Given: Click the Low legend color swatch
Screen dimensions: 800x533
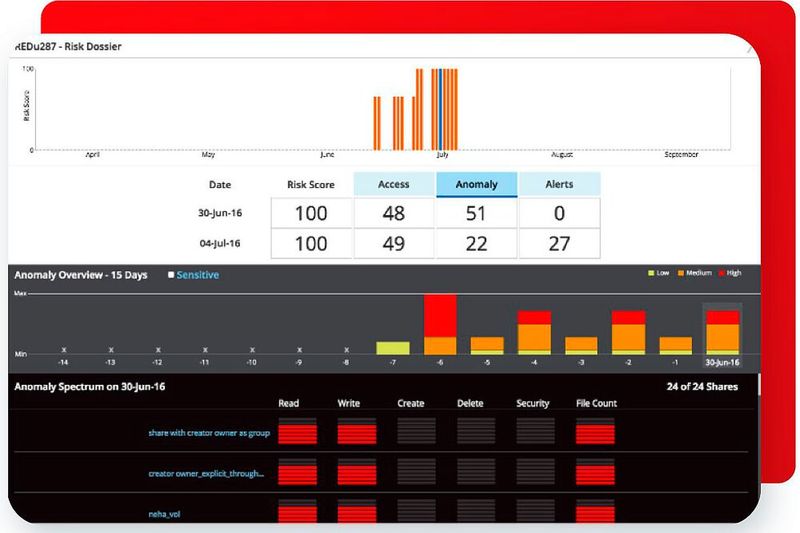Looking at the screenshot, I should [651, 274].
